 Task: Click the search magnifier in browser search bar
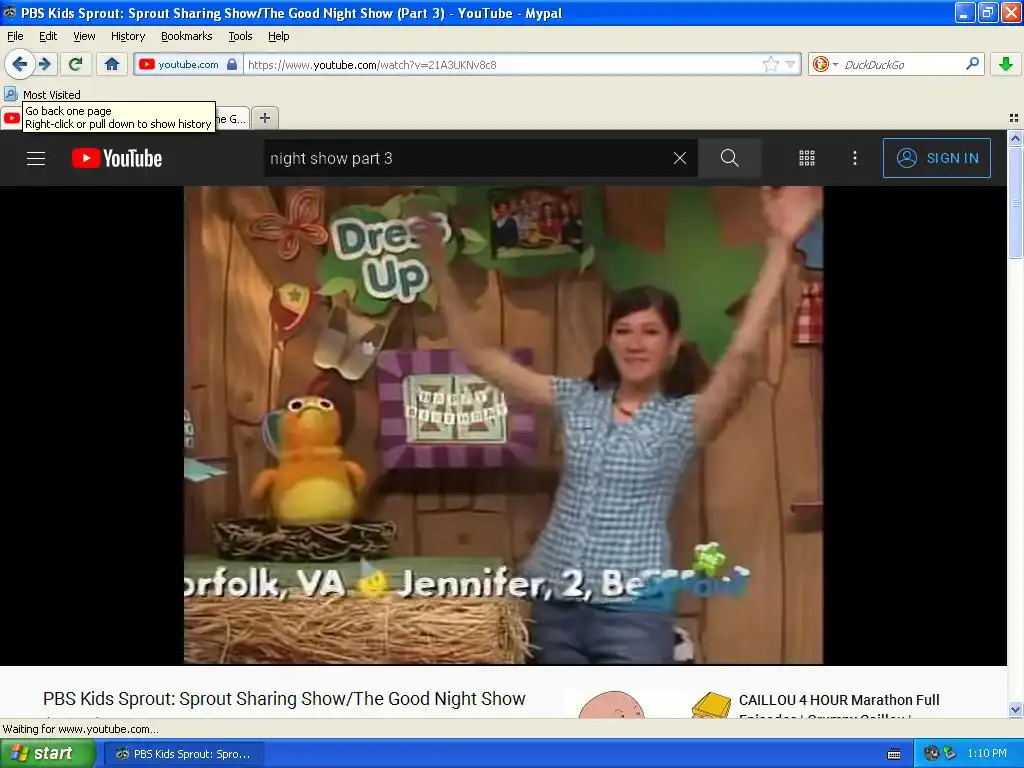pyautogui.click(x=972, y=64)
